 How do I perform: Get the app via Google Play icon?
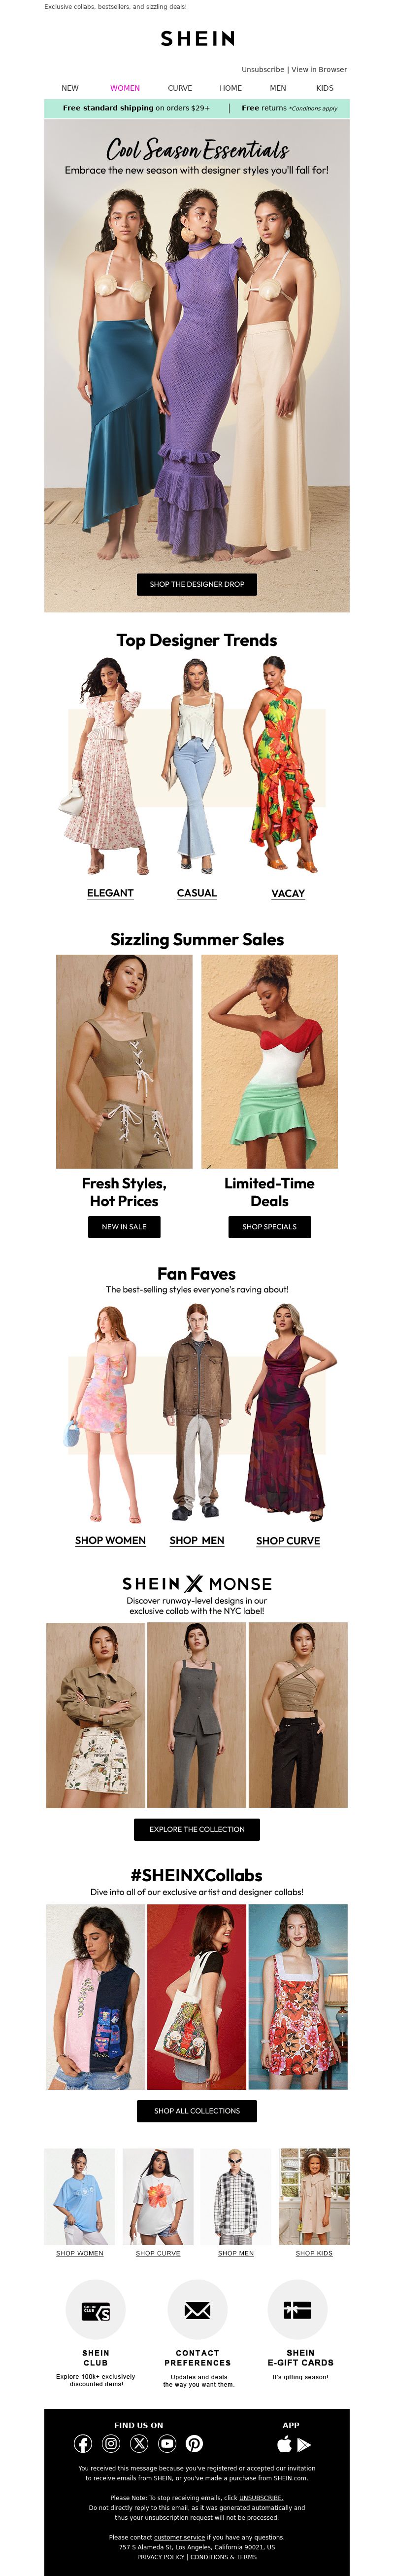point(304,2444)
